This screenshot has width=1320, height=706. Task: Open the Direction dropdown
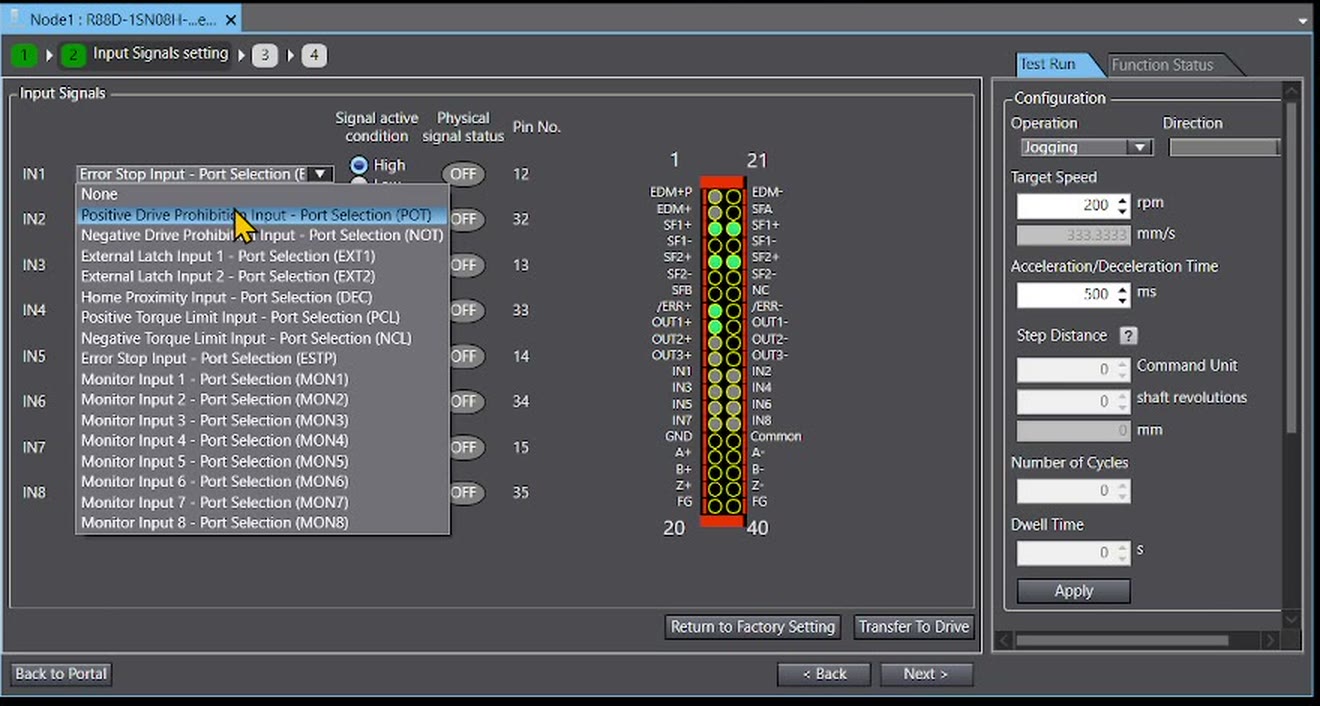point(1224,147)
